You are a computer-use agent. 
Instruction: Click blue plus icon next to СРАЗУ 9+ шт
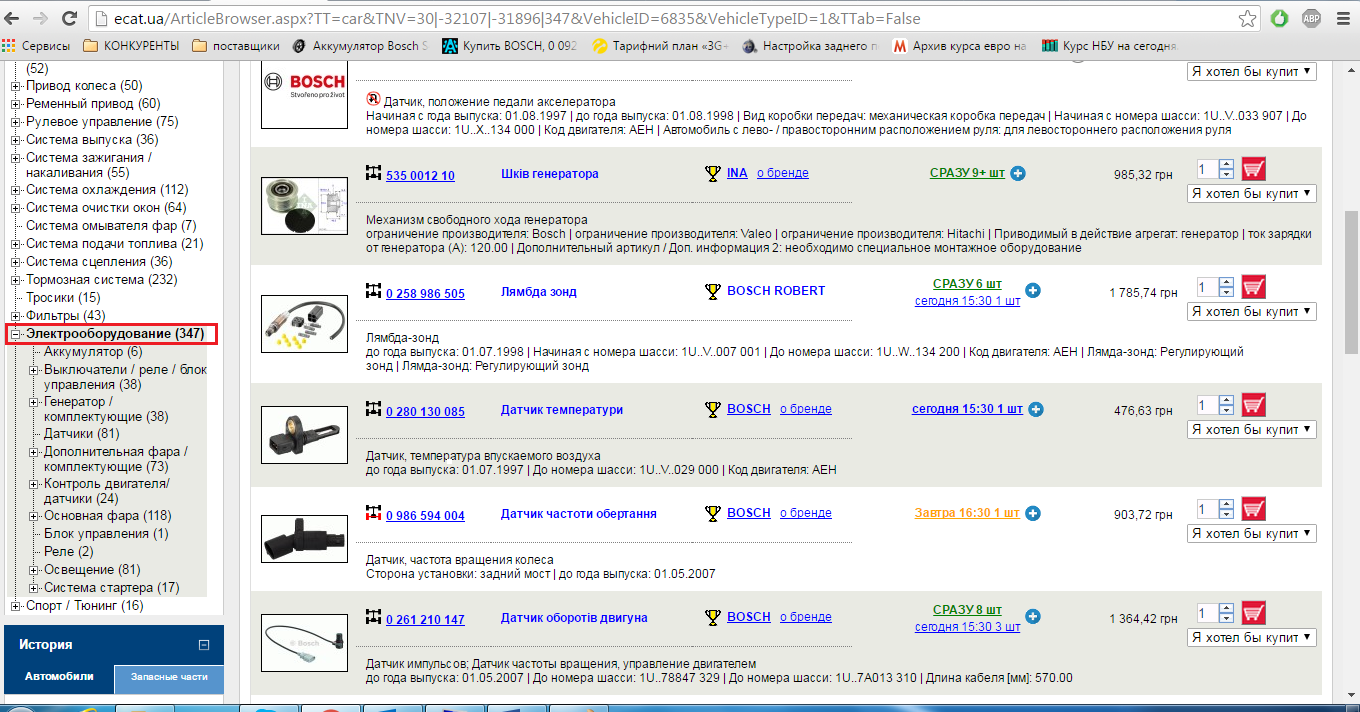1018,173
